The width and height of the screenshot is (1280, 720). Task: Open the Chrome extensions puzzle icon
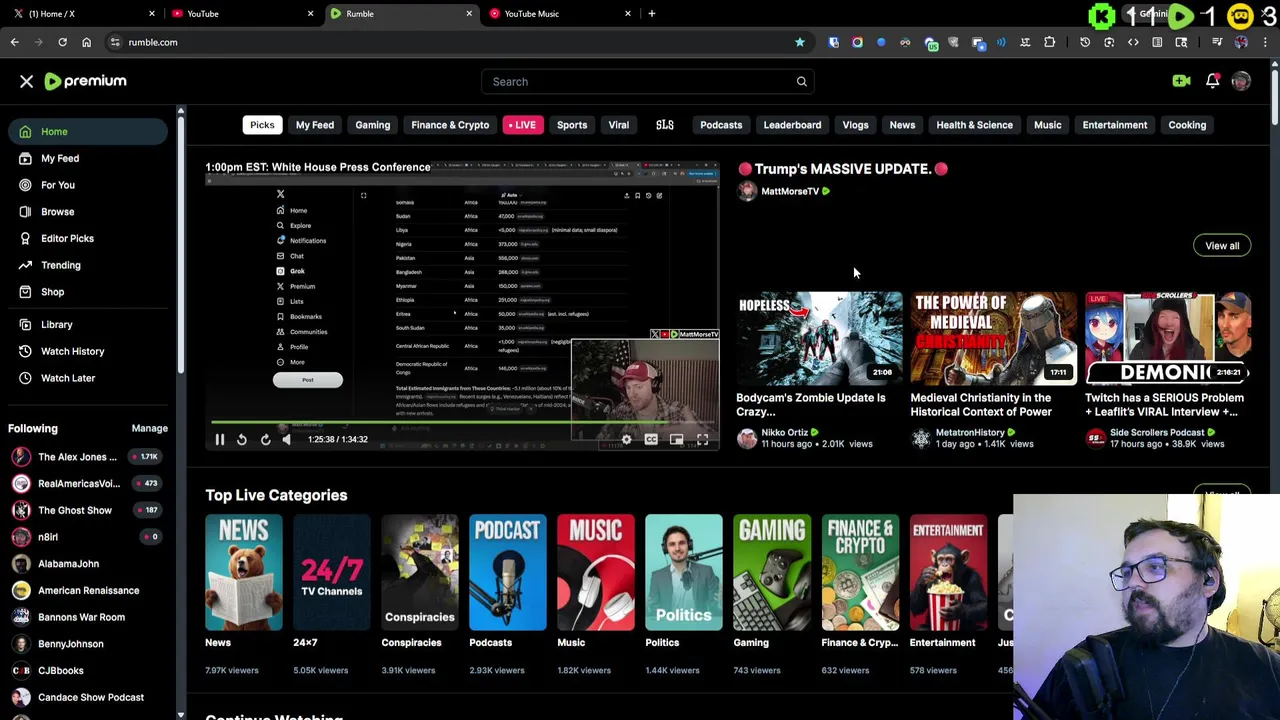(1049, 42)
